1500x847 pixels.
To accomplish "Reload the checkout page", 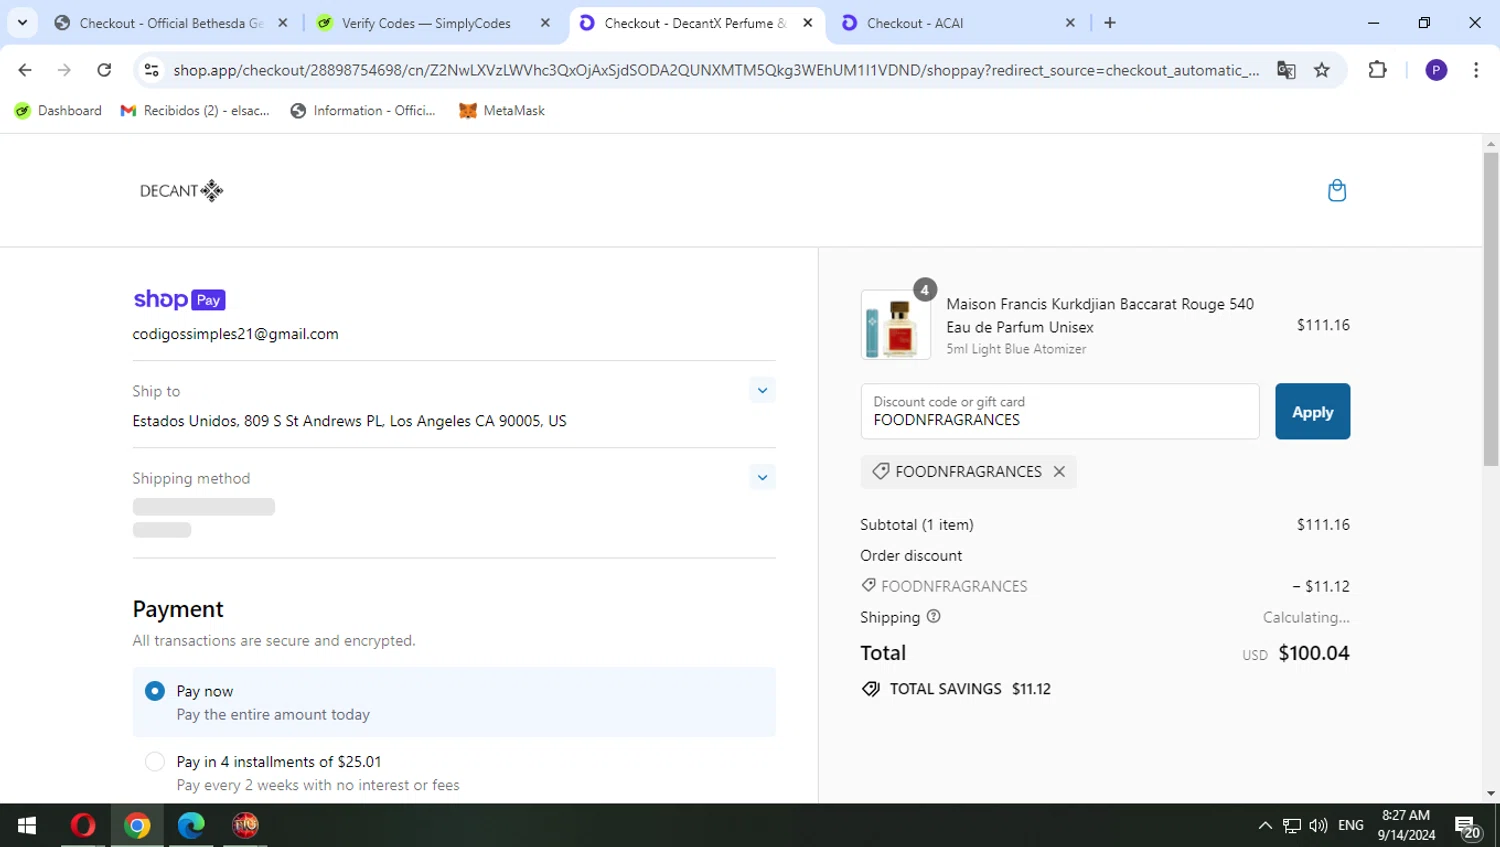I will pyautogui.click(x=104, y=70).
